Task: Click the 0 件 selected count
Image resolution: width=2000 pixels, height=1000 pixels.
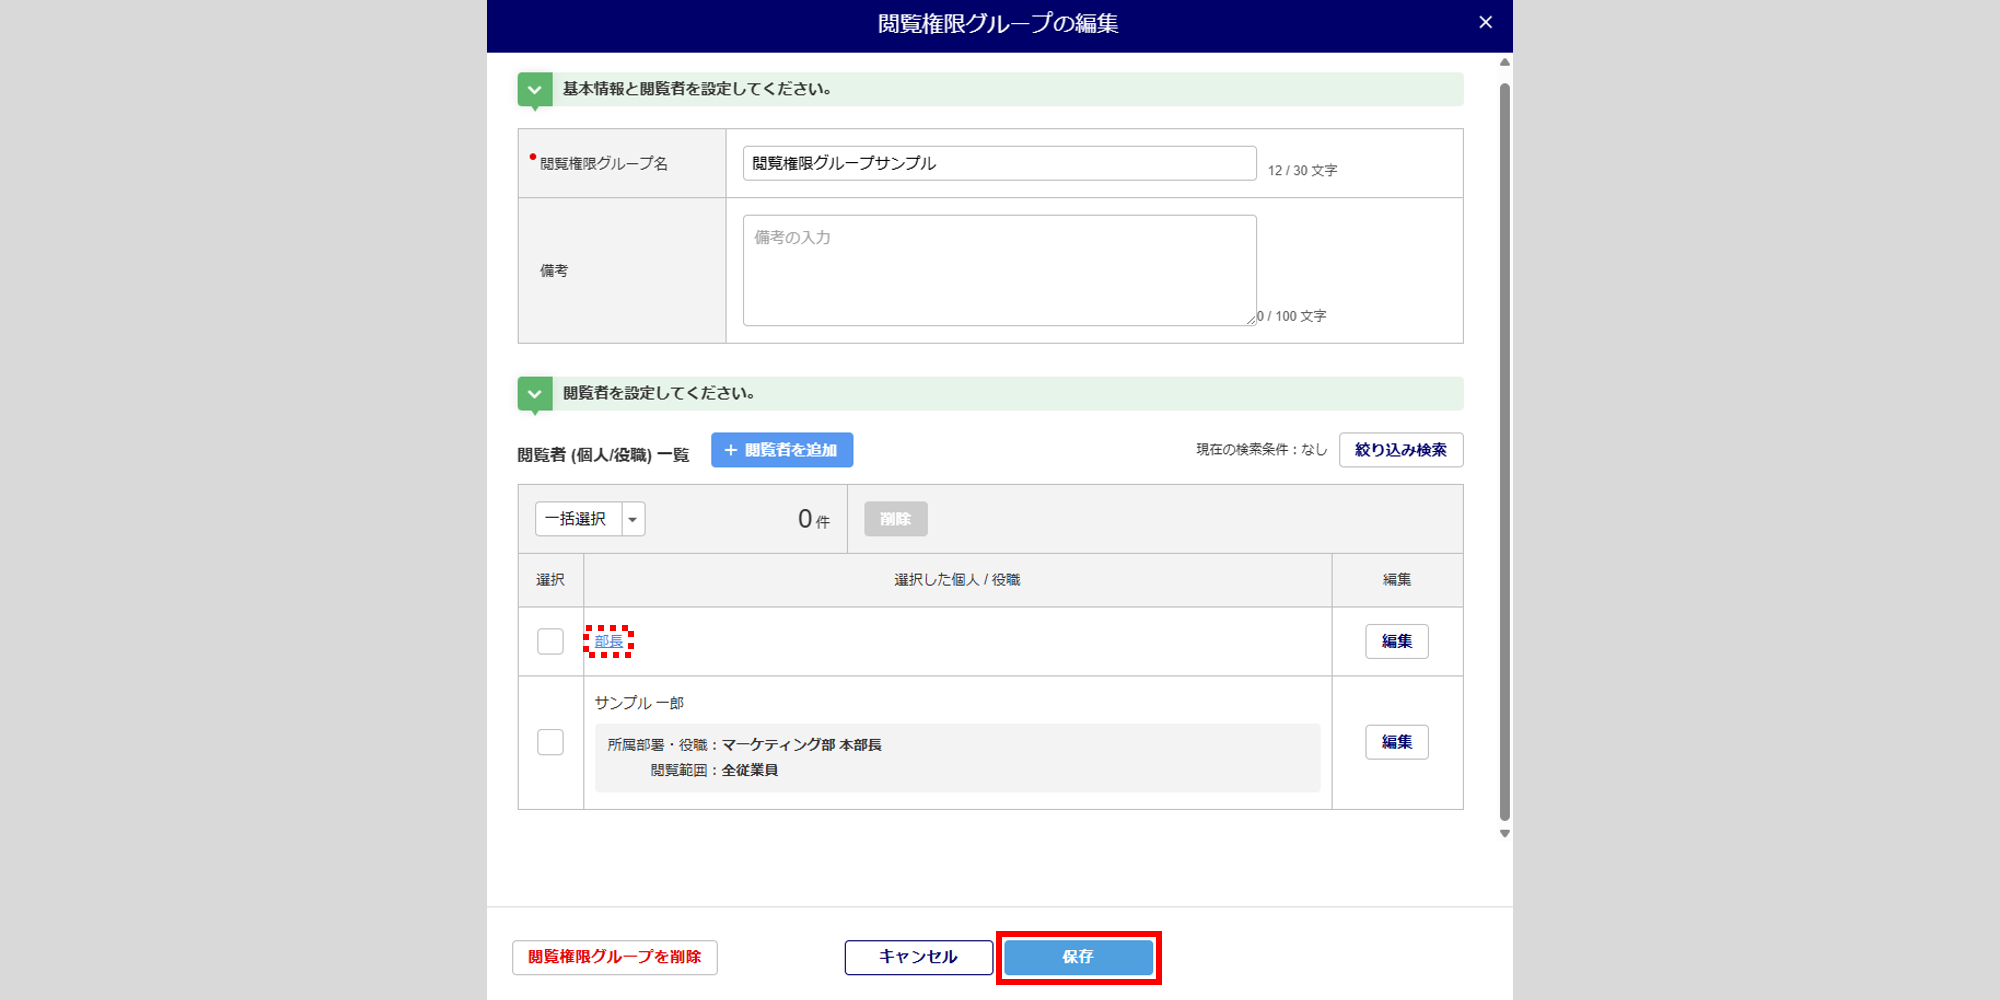Action: [x=813, y=519]
